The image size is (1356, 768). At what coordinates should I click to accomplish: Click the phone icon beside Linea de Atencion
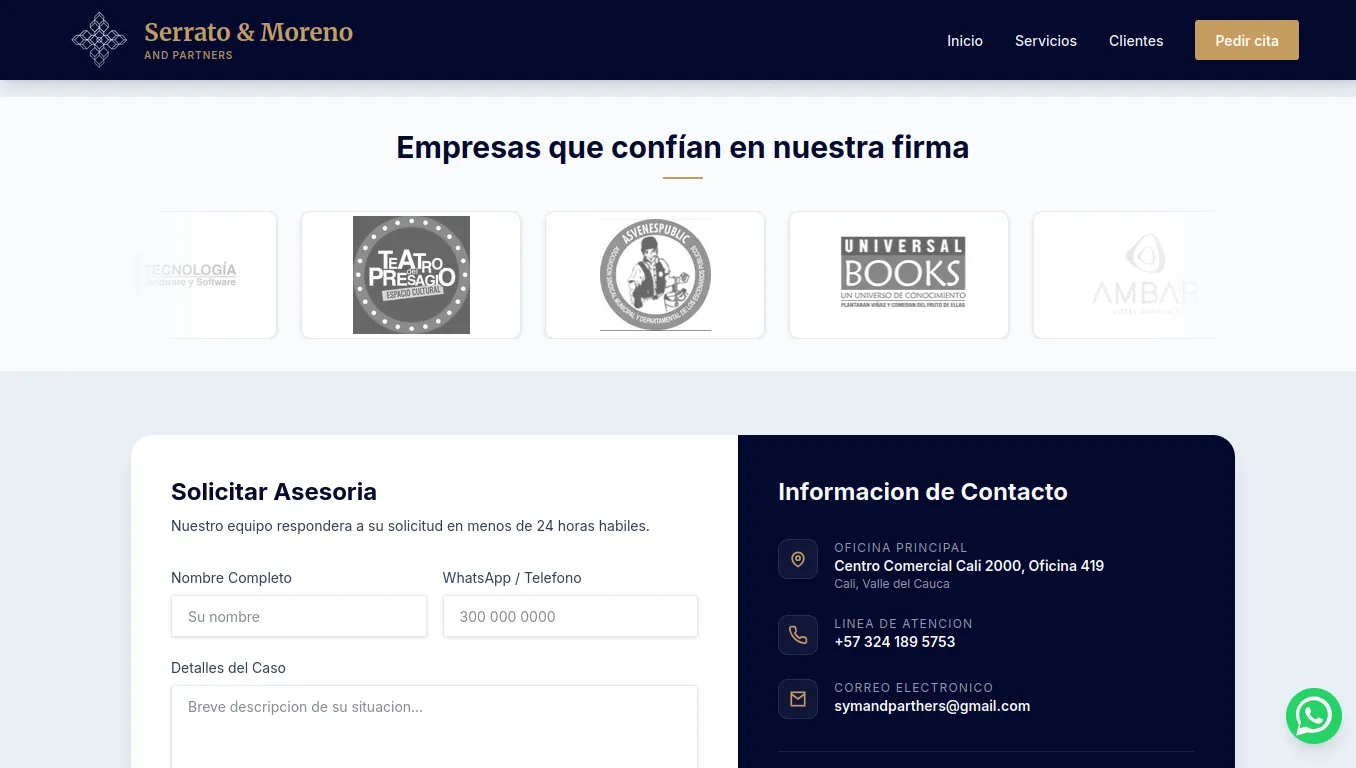pyautogui.click(x=798, y=635)
